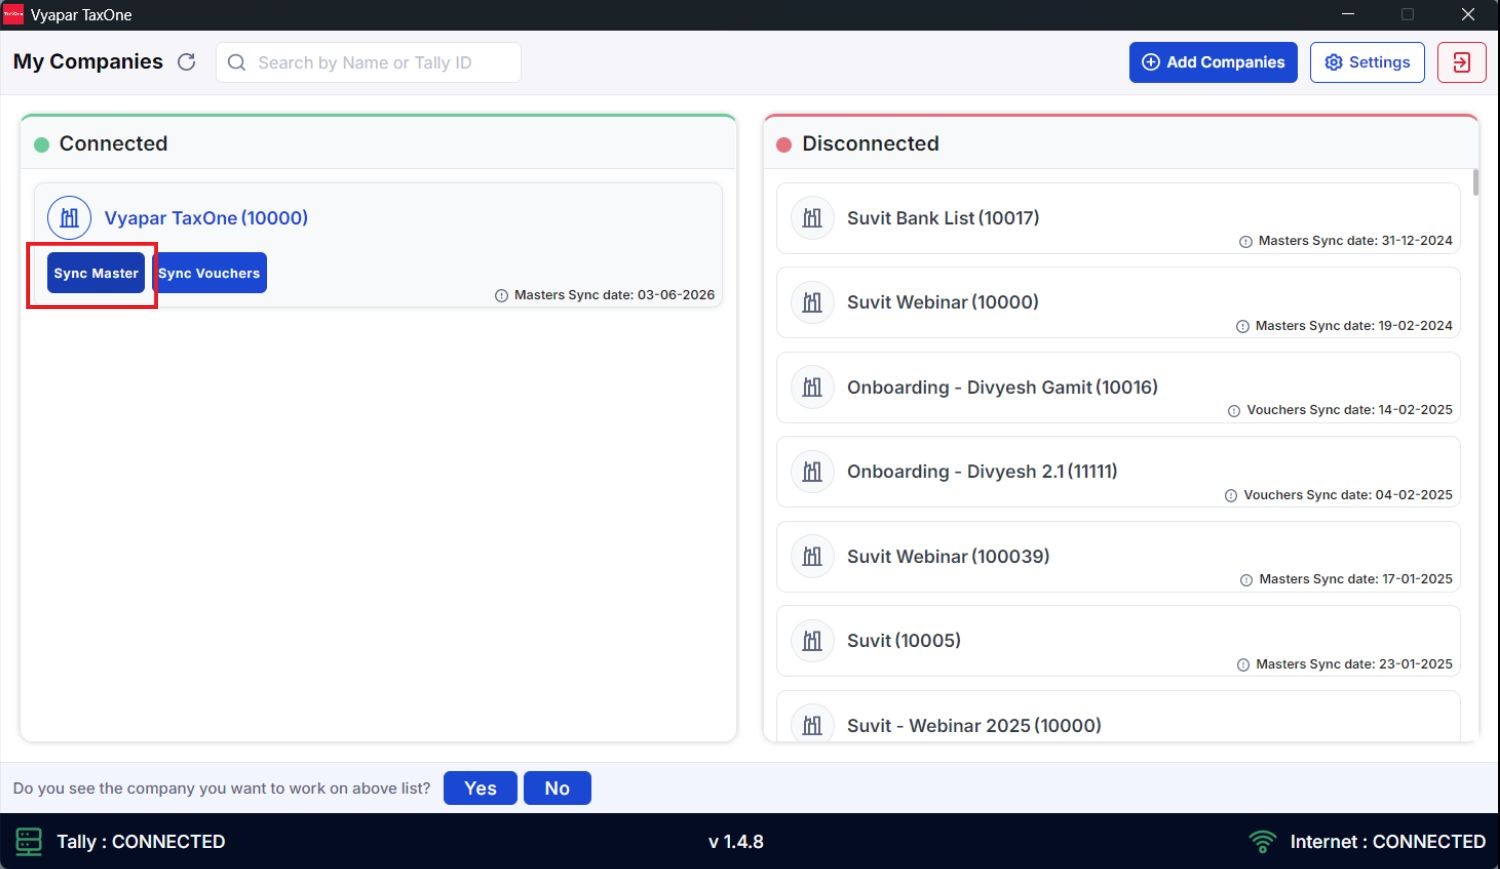This screenshot has width=1500, height=869.
Task: Answer Yes to company list question
Action: coord(480,788)
